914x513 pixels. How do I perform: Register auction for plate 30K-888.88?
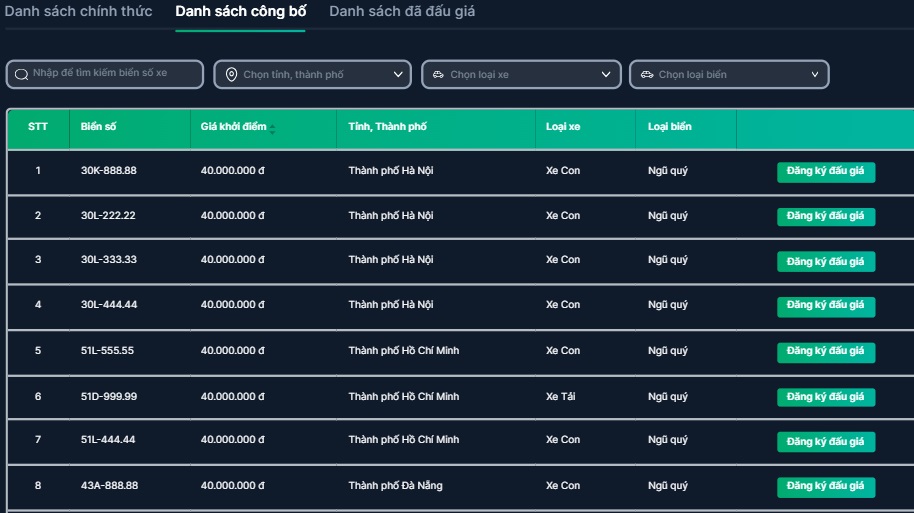tap(826, 172)
